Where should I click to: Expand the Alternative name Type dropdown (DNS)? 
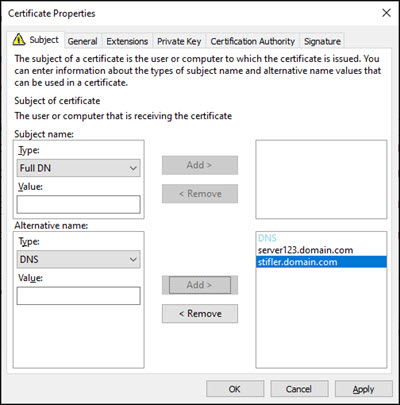click(79, 259)
